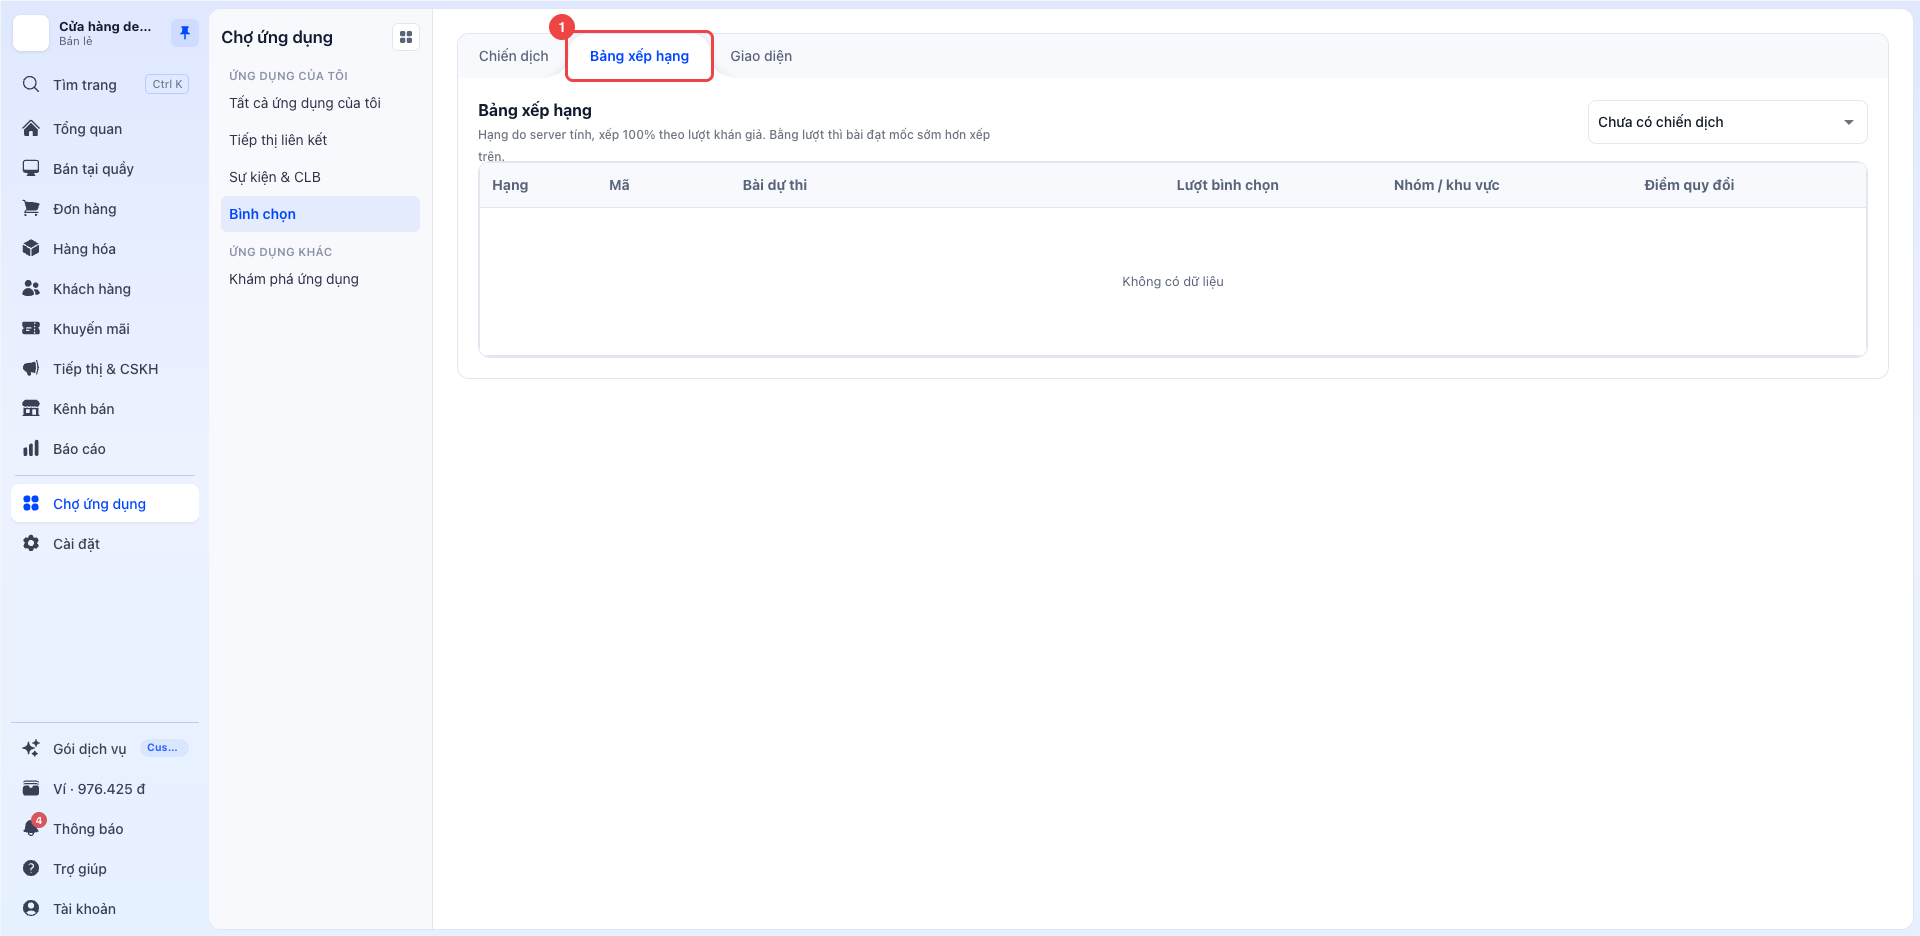Click the Hạng column header

pyautogui.click(x=510, y=185)
